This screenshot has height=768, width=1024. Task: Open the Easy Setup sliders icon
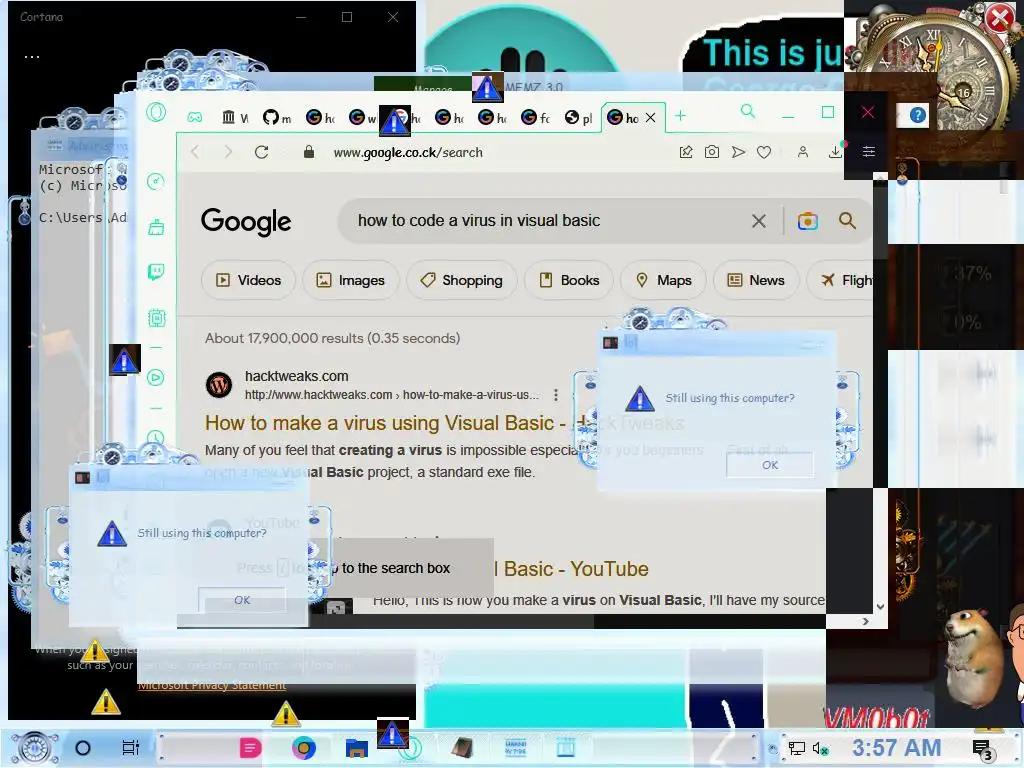pos(869,152)
